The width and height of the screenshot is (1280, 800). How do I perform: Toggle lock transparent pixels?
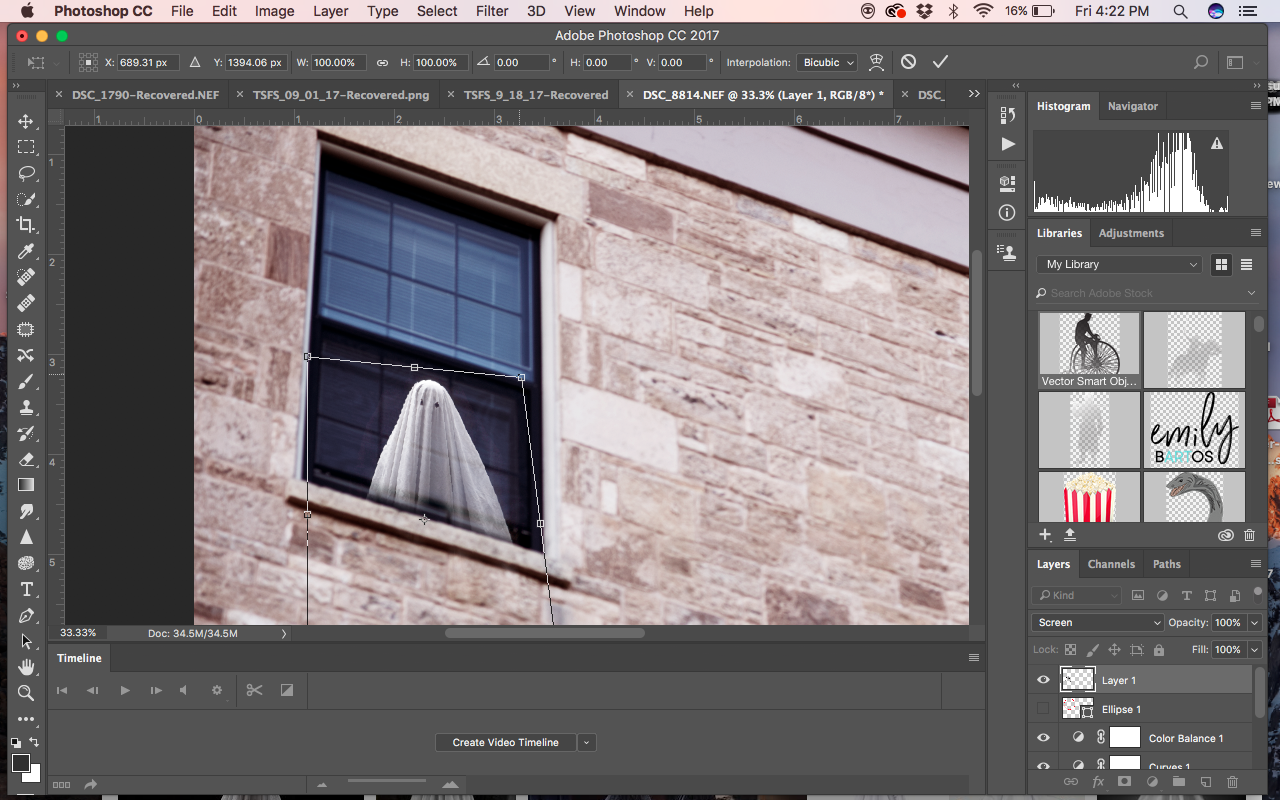[x=1071, y=650]
